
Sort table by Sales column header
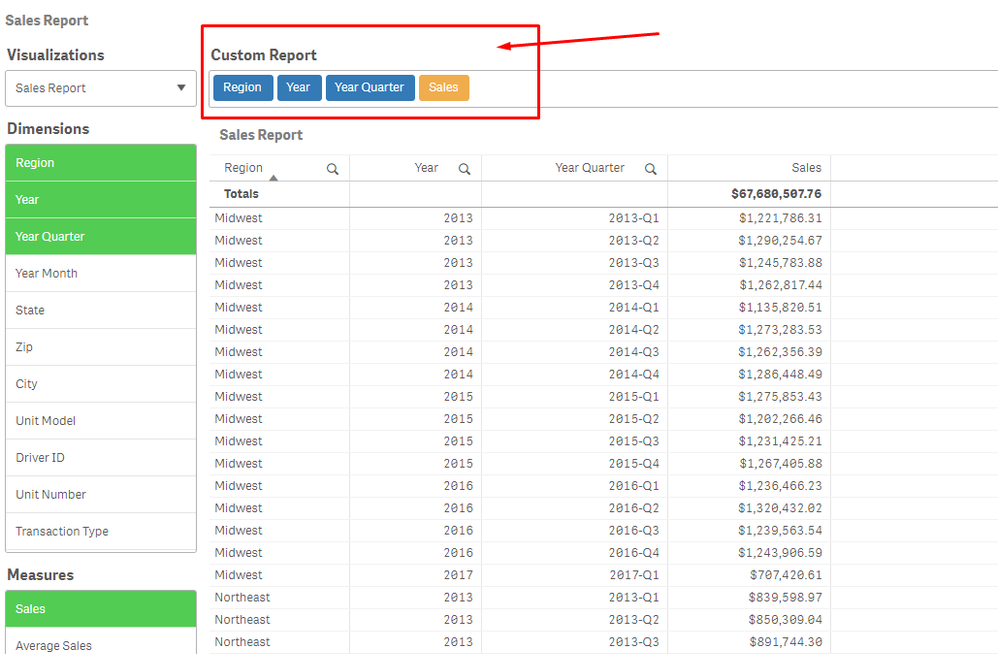pos(806,168)
